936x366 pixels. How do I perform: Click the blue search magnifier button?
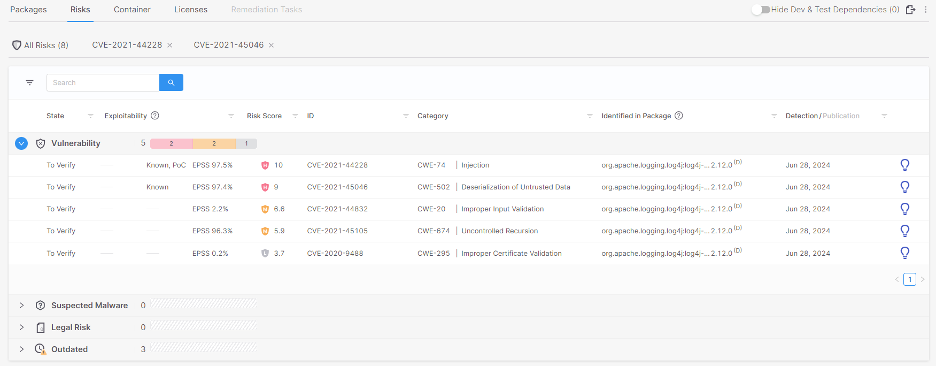pyautogui.click(x=171, y=82)
